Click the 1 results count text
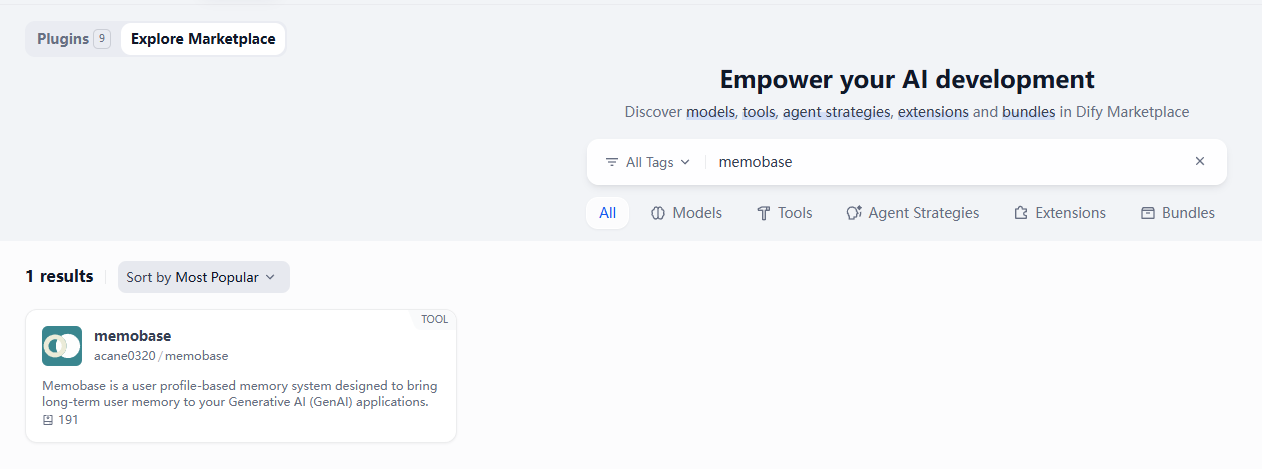Viewport: 1262px width, 469px height. pos(60,276)
